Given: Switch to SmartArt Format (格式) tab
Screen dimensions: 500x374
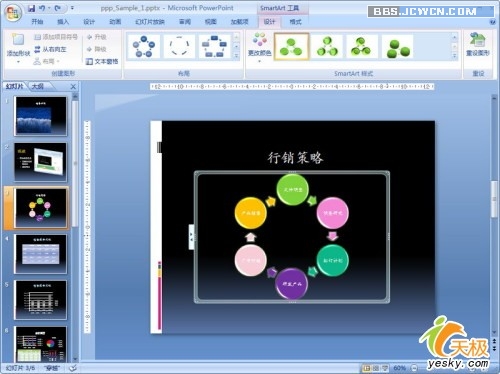Looking at the screenshot, I should coord(295,22).
